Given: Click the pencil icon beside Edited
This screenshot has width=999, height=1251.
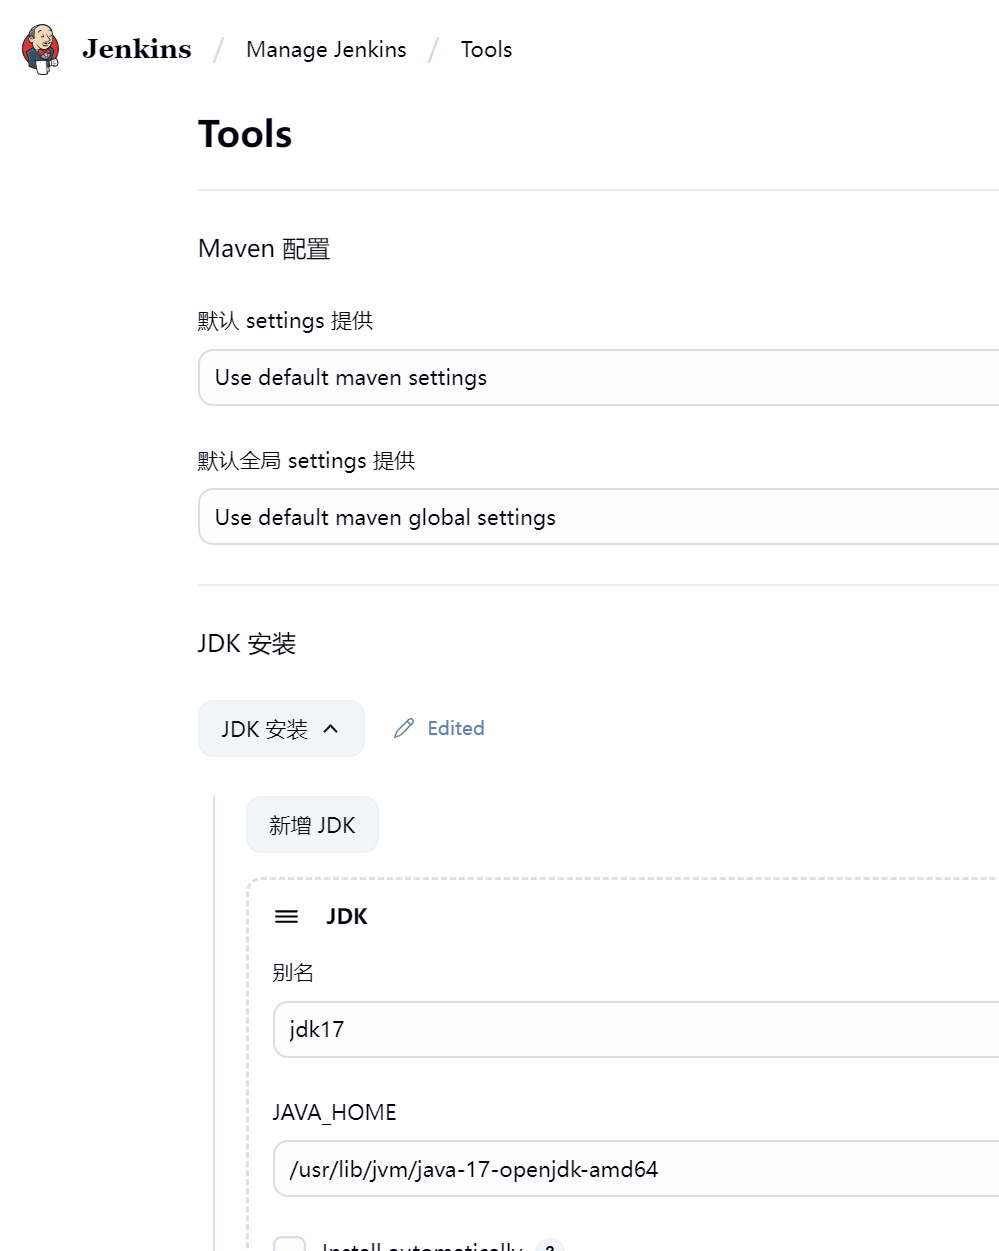Looking at the screenshot, I should click(403, 728).
